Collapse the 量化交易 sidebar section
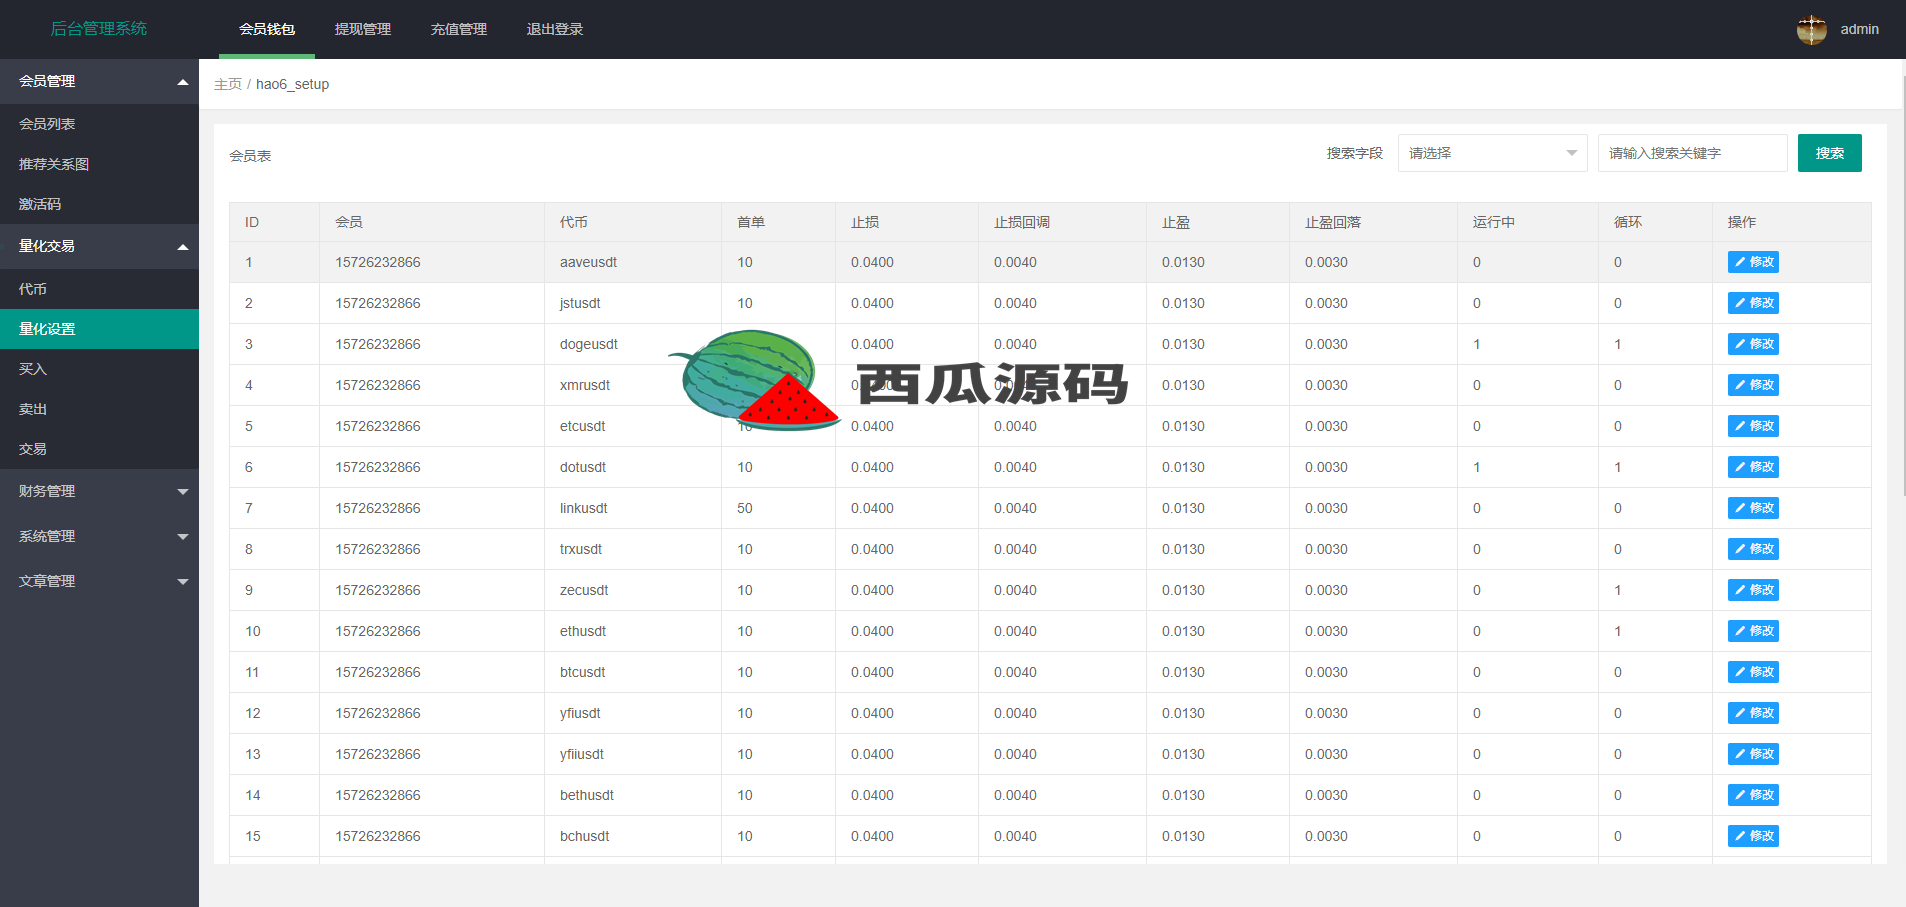Viewport: 1906px width, 907px height. 99,246
